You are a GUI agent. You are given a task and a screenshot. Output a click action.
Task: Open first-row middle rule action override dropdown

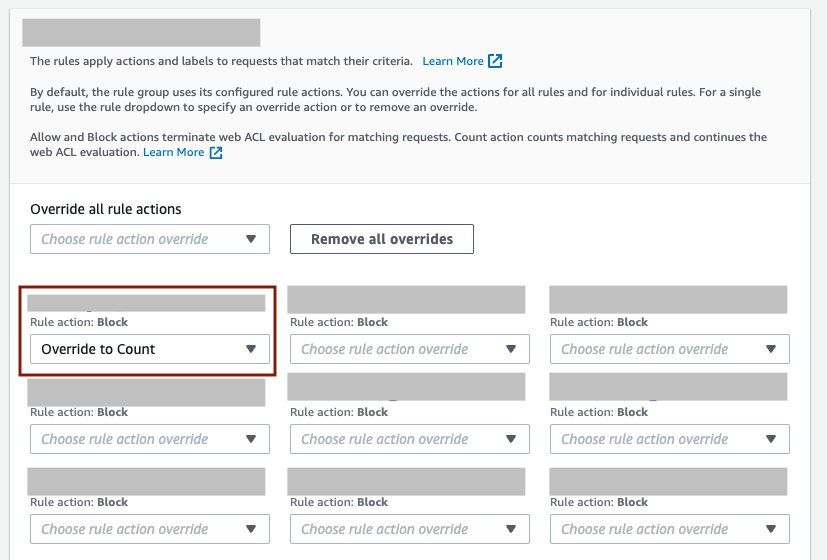[409, 349]
